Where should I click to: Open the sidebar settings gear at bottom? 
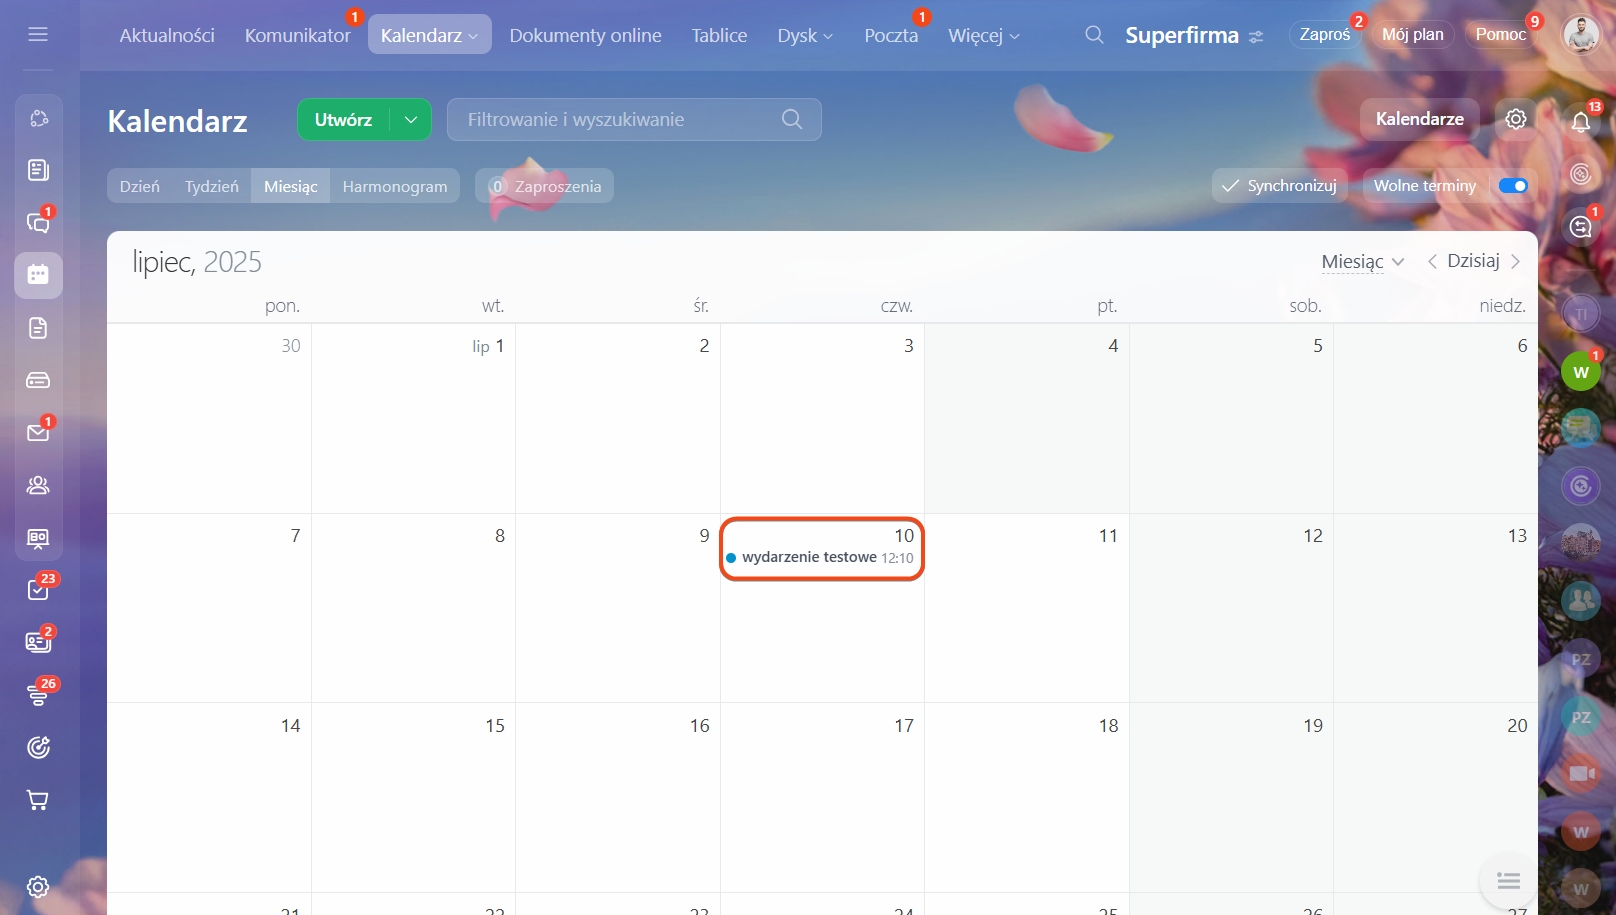tap(38, 887)
